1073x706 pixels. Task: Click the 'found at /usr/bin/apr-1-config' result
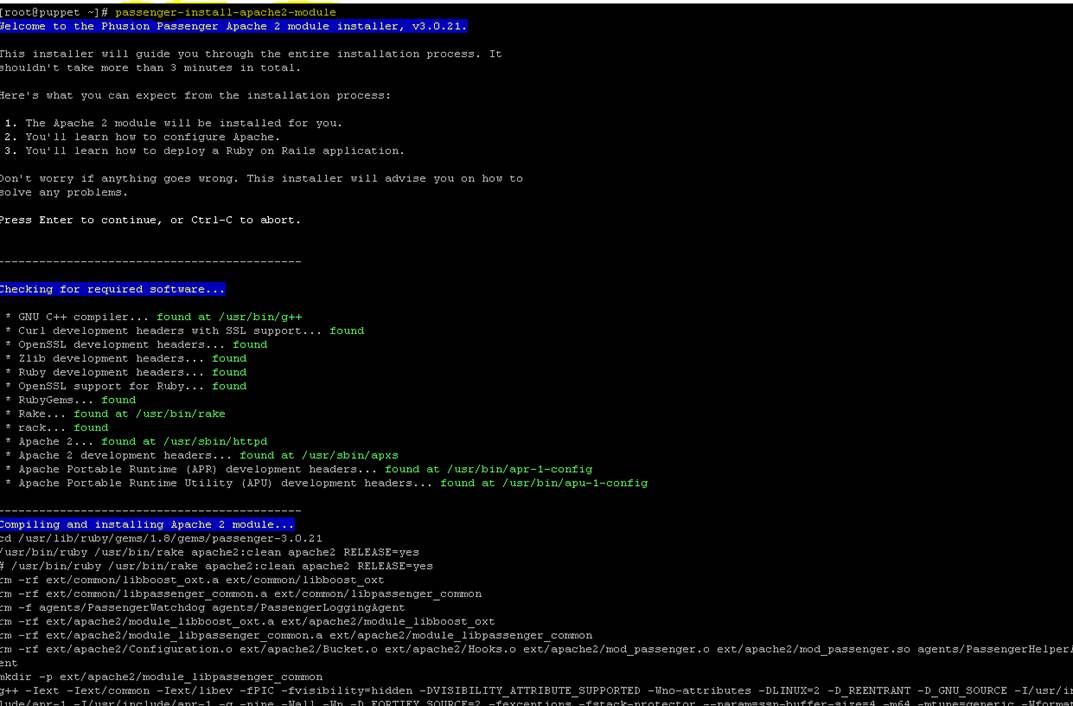[489, 469]
